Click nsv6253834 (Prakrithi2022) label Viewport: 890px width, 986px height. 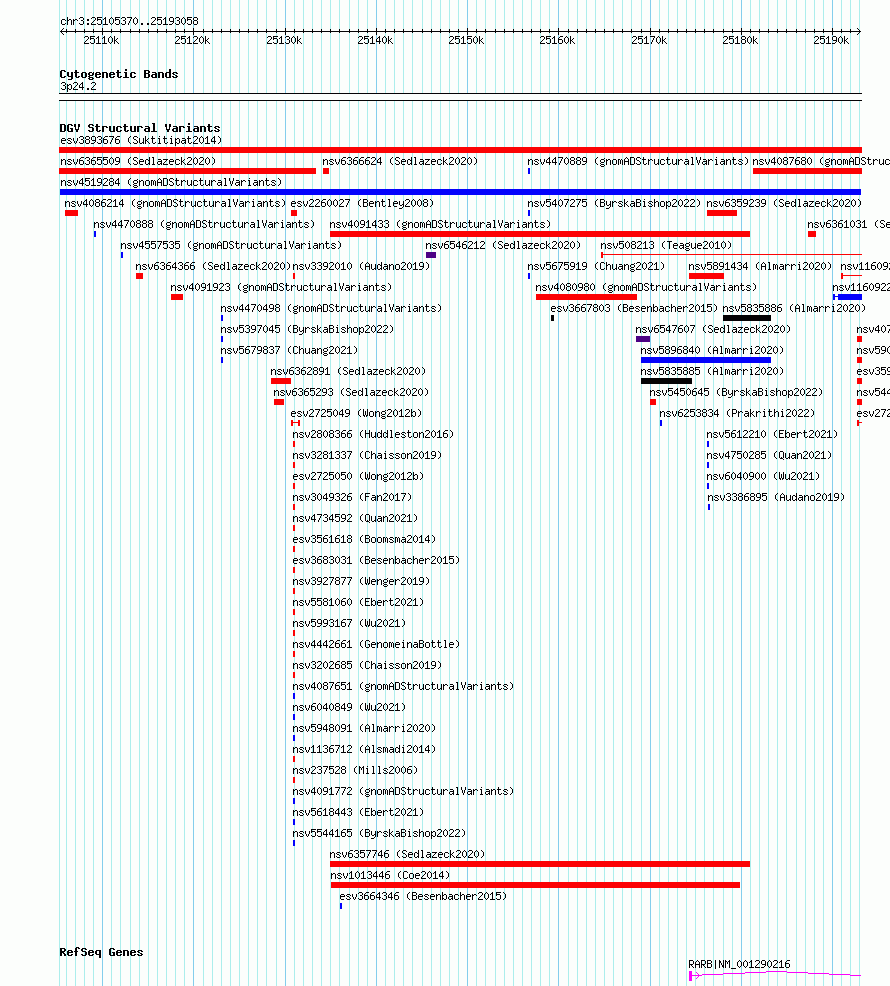737,414
